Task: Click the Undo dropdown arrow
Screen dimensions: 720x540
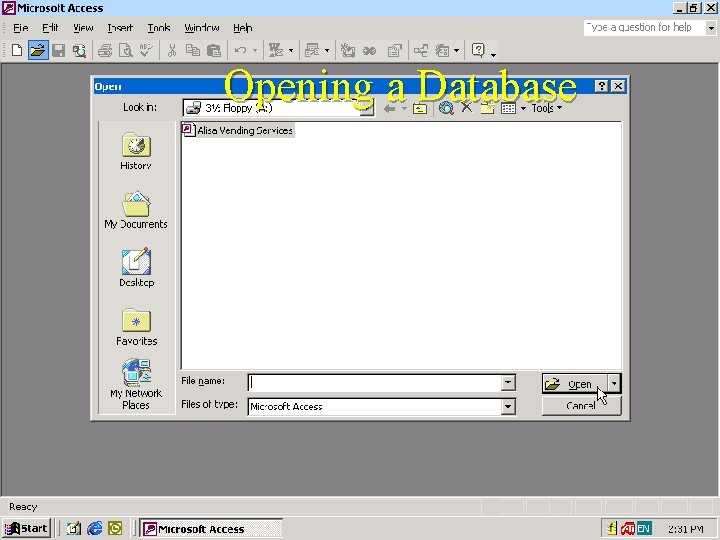Action: tap(255, 51)
